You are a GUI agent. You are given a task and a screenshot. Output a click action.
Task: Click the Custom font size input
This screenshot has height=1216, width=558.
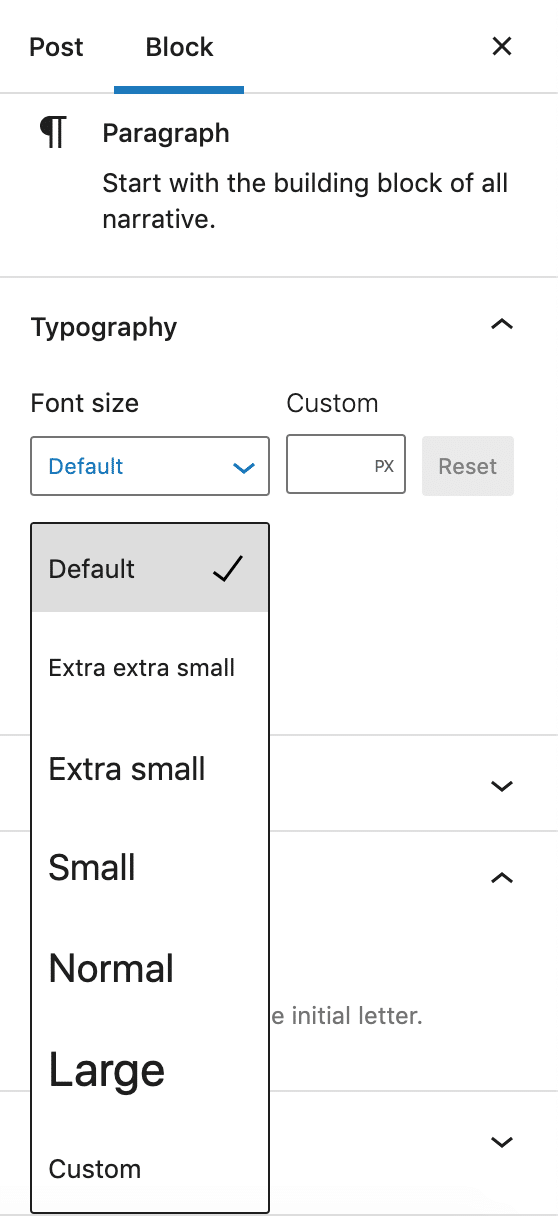[346, 465]
